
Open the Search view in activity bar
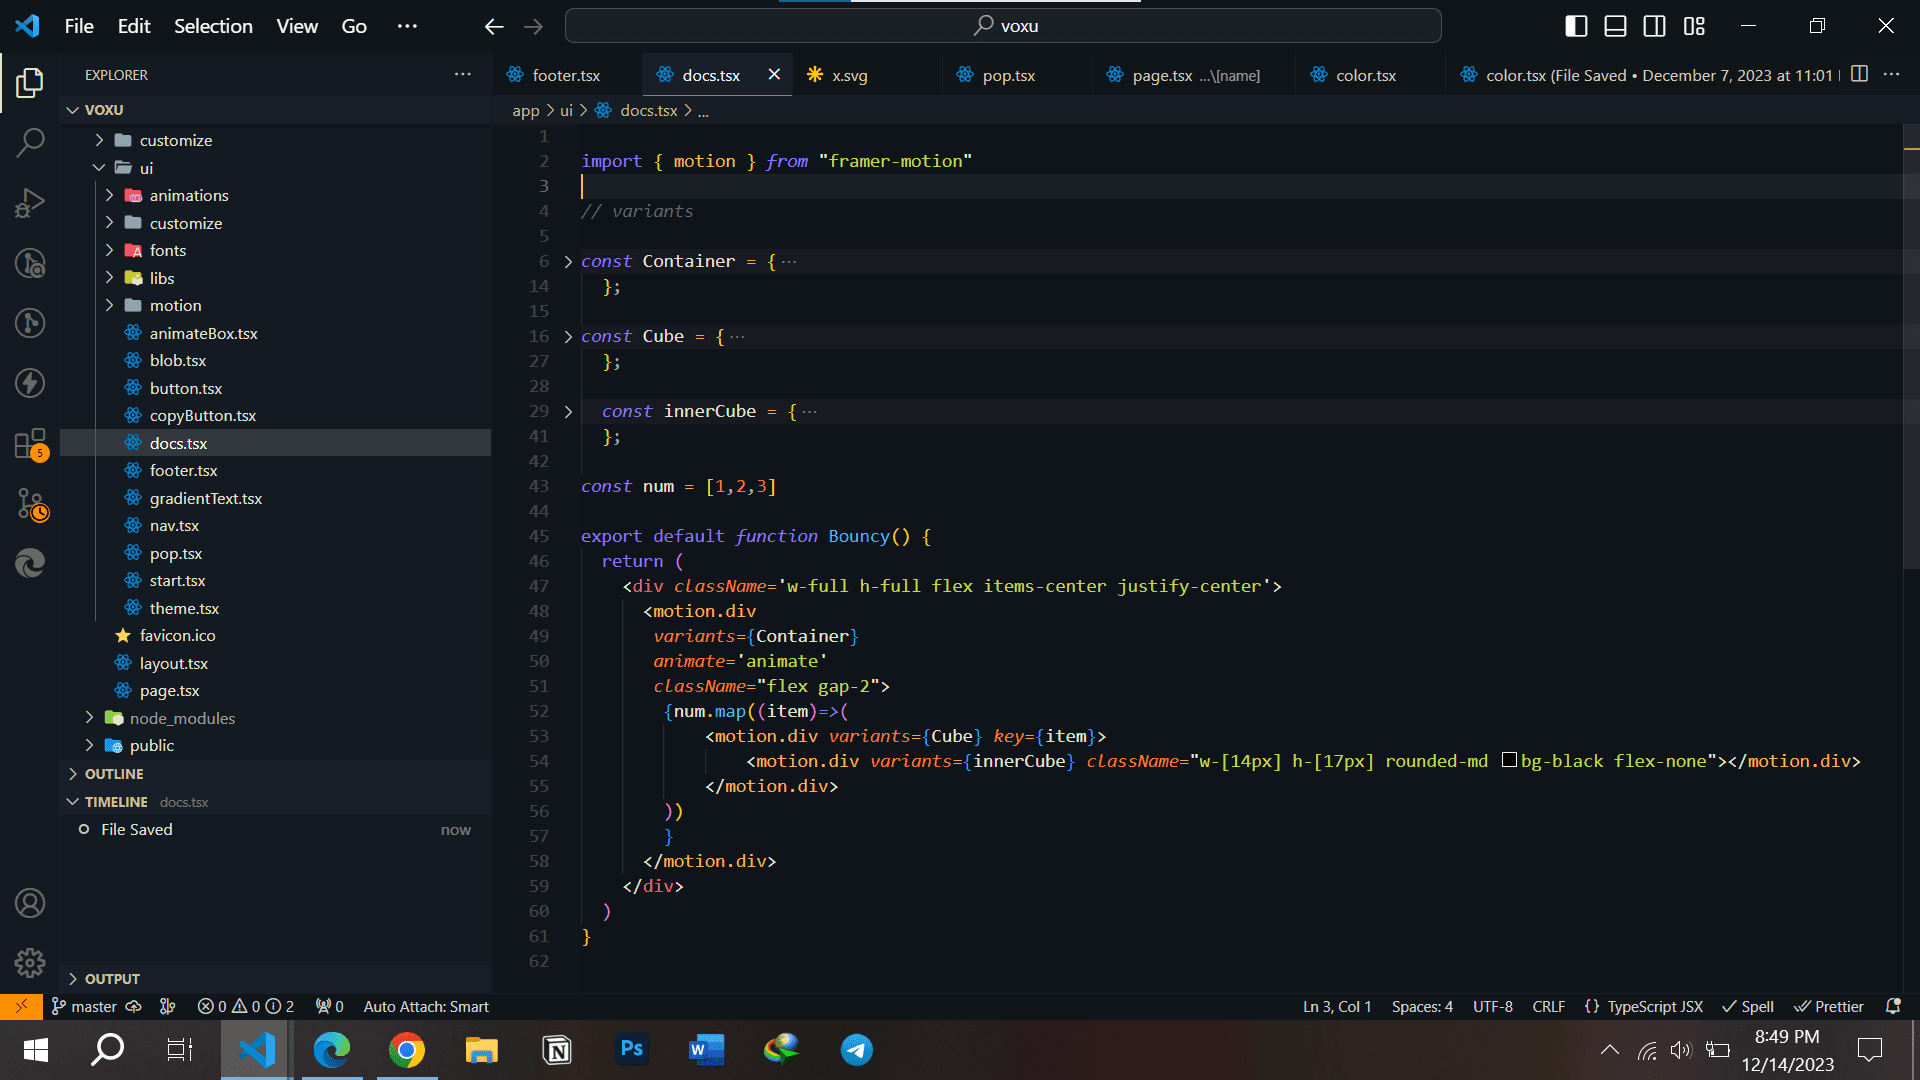pos(30,142)
